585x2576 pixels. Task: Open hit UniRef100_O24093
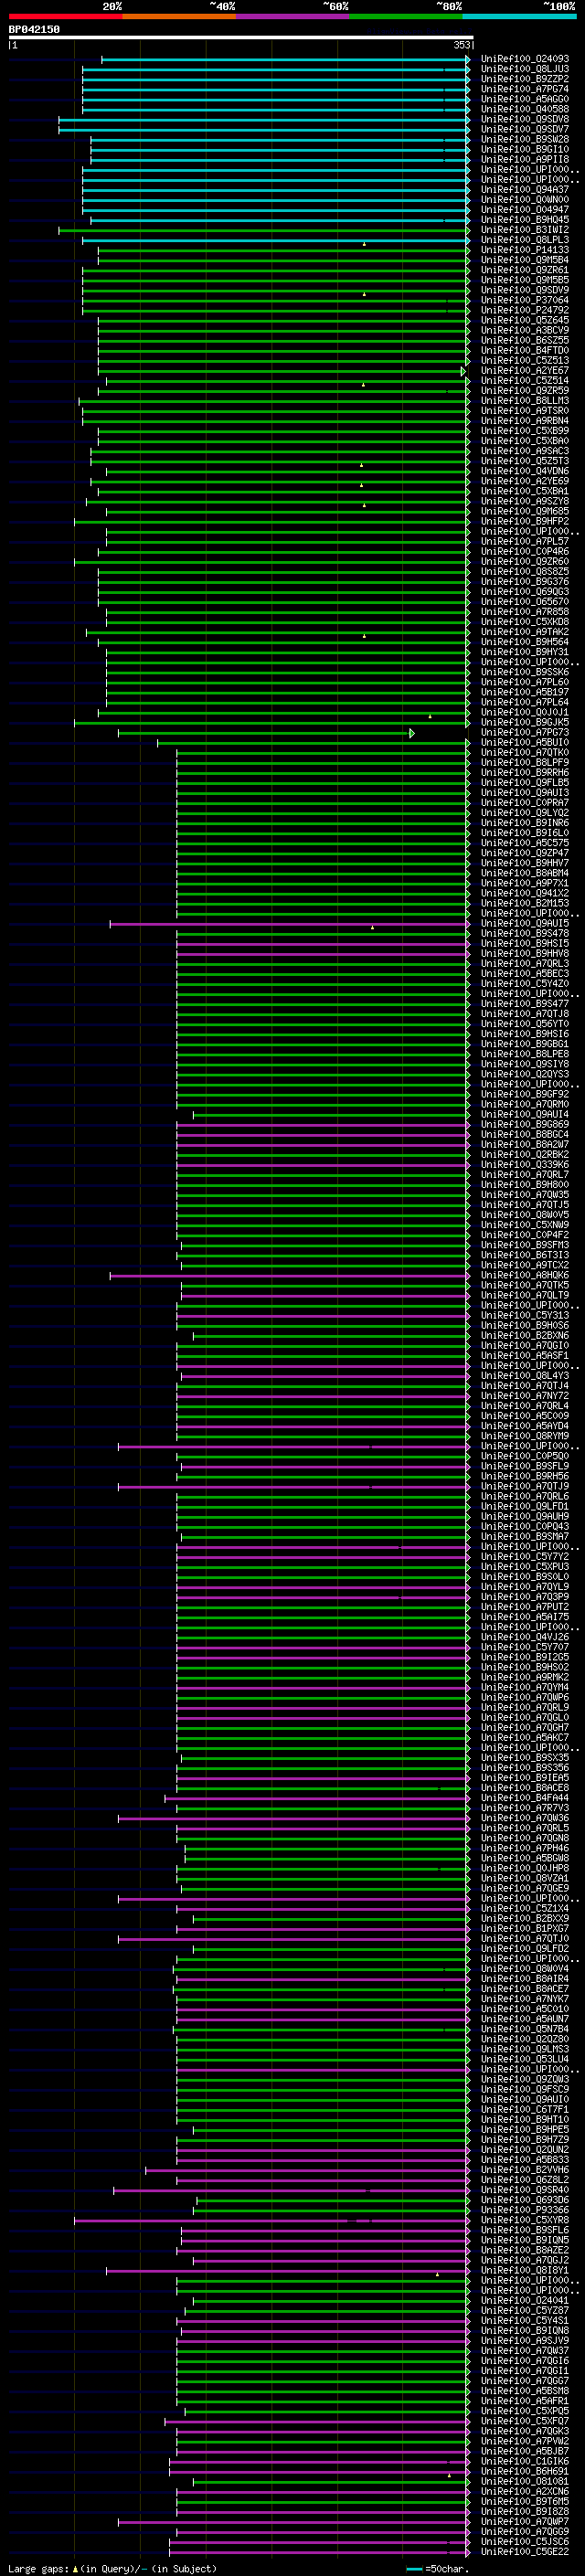525,59
